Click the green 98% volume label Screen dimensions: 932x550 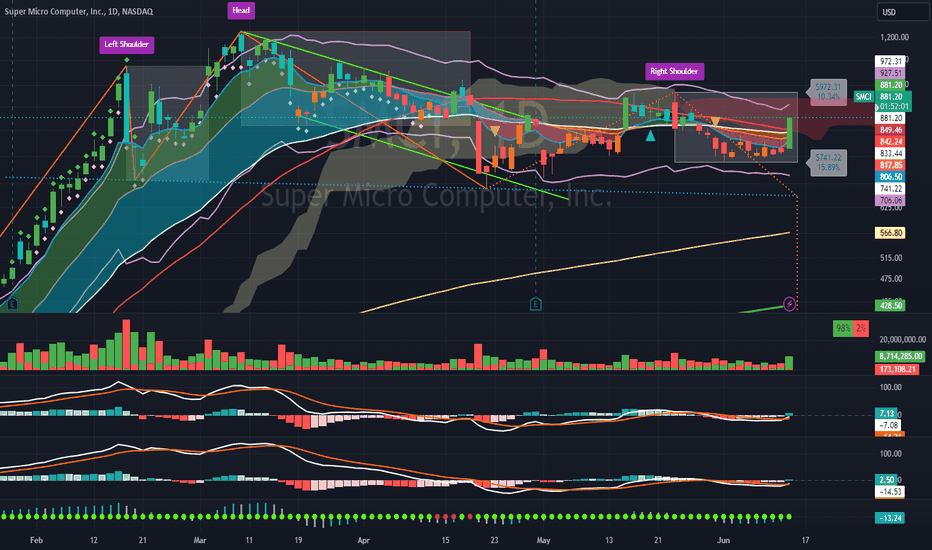(843, 328)
